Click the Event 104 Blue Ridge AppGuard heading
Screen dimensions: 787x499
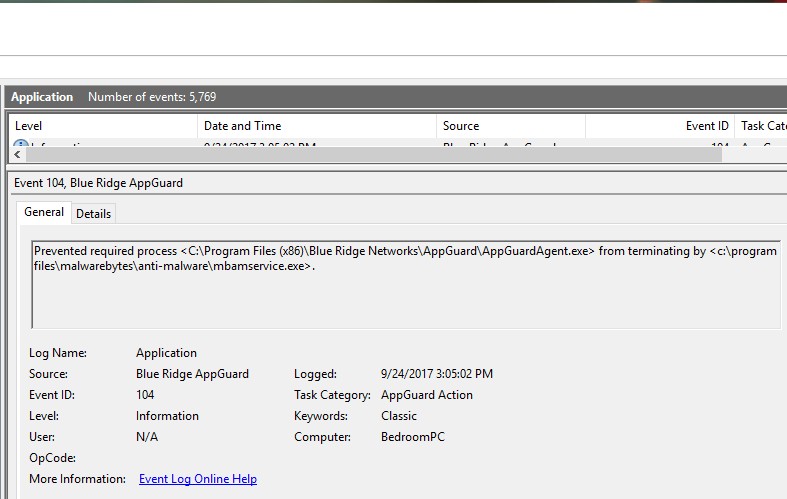(98, 183)
